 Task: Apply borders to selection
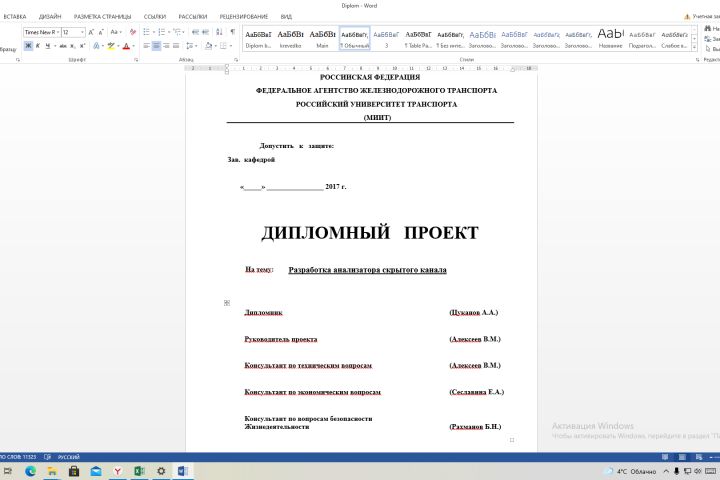point(223,45)
